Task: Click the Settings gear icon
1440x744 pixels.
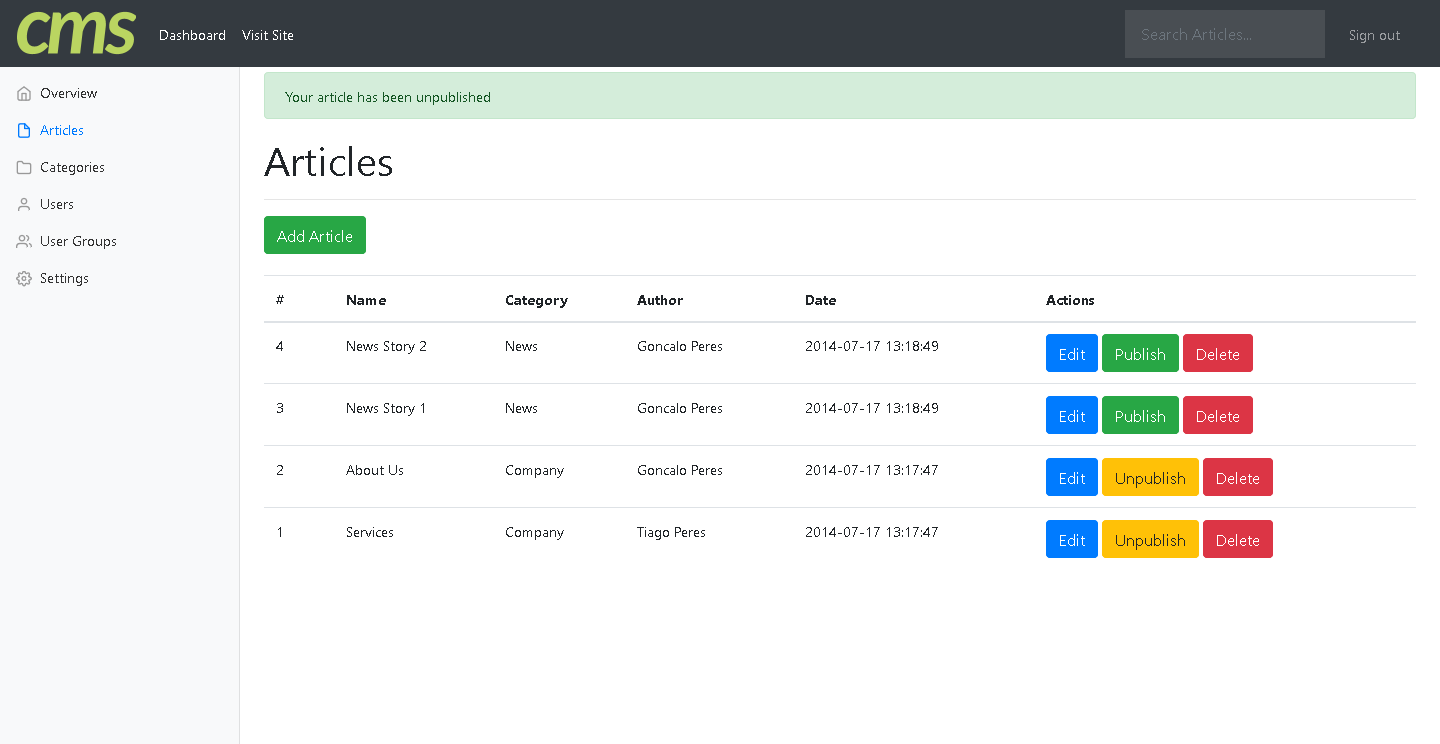Action: (24, 279)
